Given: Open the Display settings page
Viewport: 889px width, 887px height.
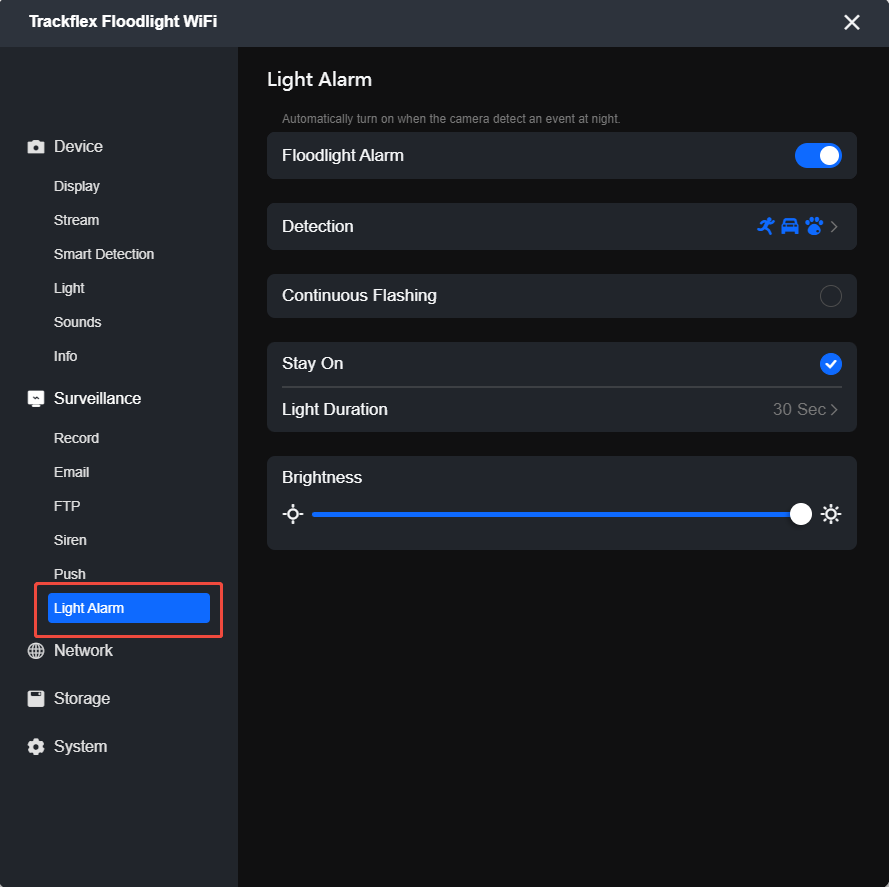Looking at the screenshot, I should tap(77, 187).
